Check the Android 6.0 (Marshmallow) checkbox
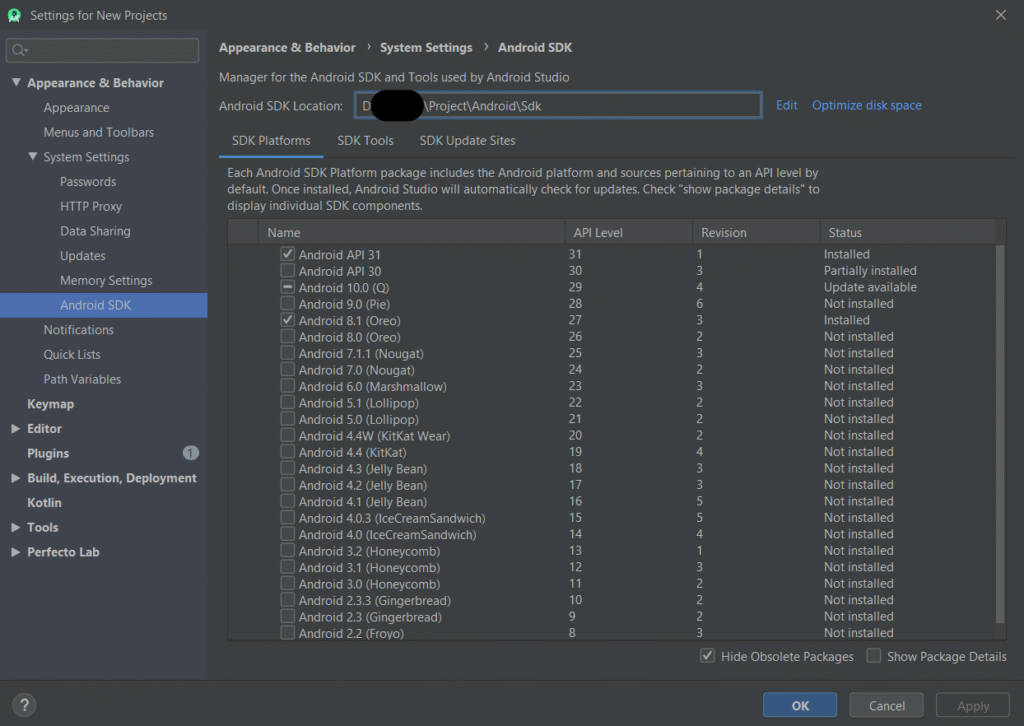Viewport: 1024px width, 726px height. pyautogui.click(x=287, y=386)
